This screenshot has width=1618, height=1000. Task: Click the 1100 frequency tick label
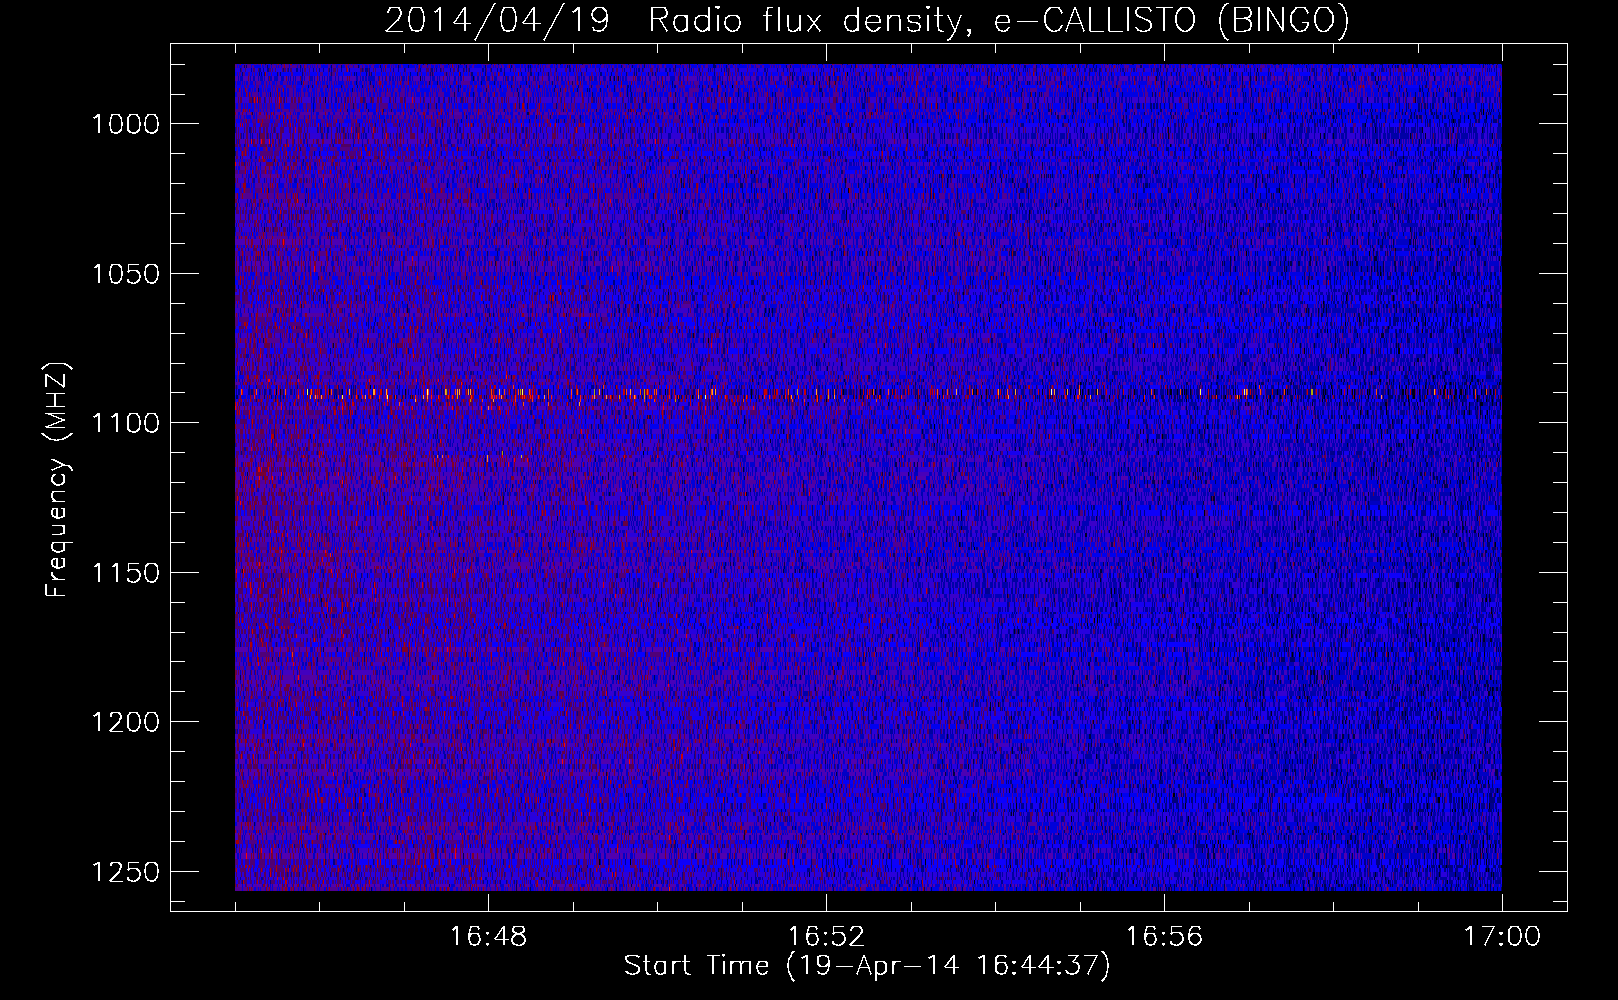click(x=125, y=423)
